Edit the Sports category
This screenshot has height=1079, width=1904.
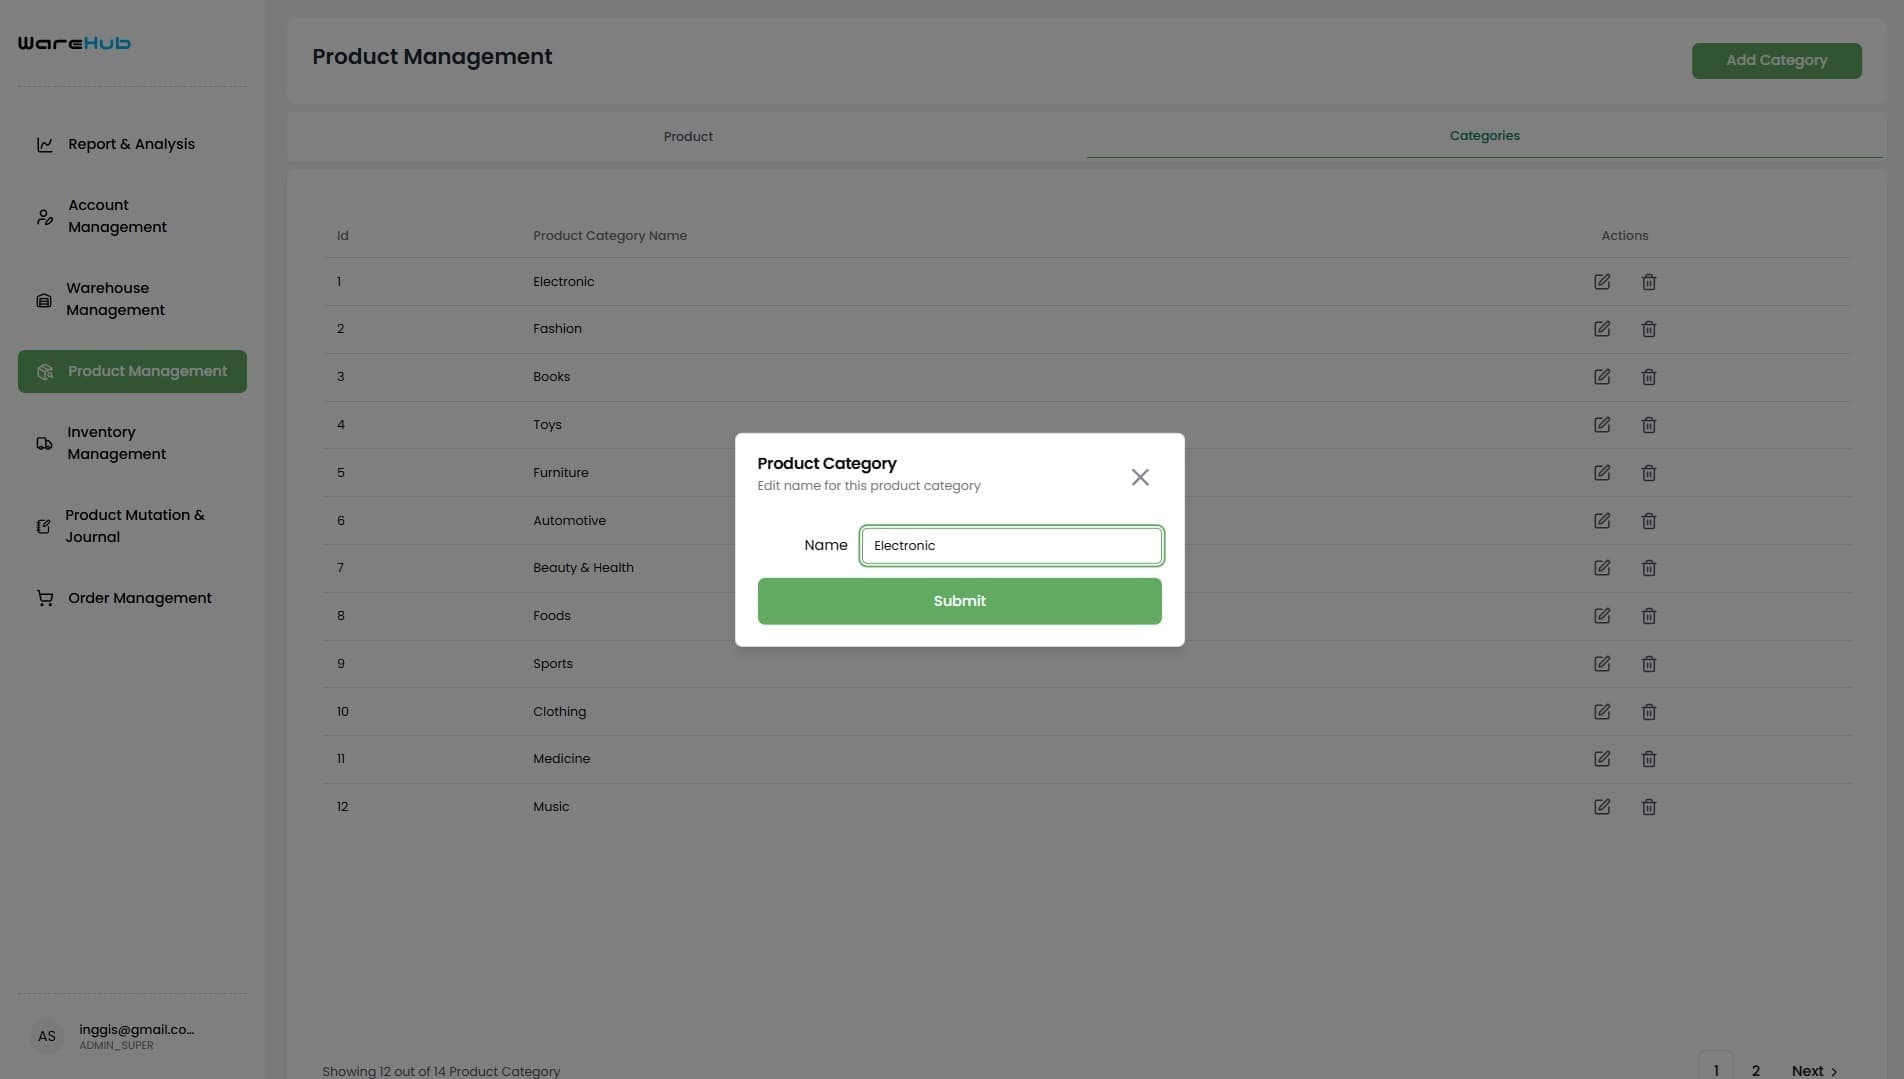[x=1602, y=663]
